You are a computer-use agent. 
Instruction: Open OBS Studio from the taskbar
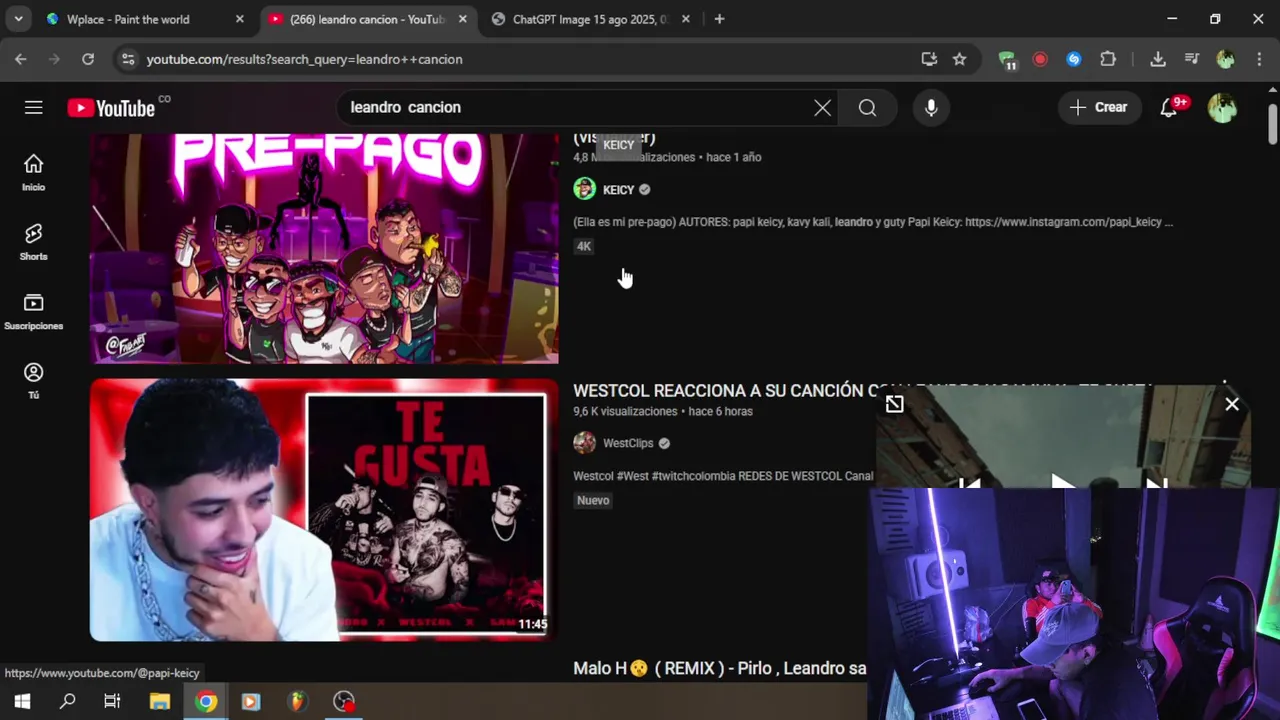(x=344, y=701)
